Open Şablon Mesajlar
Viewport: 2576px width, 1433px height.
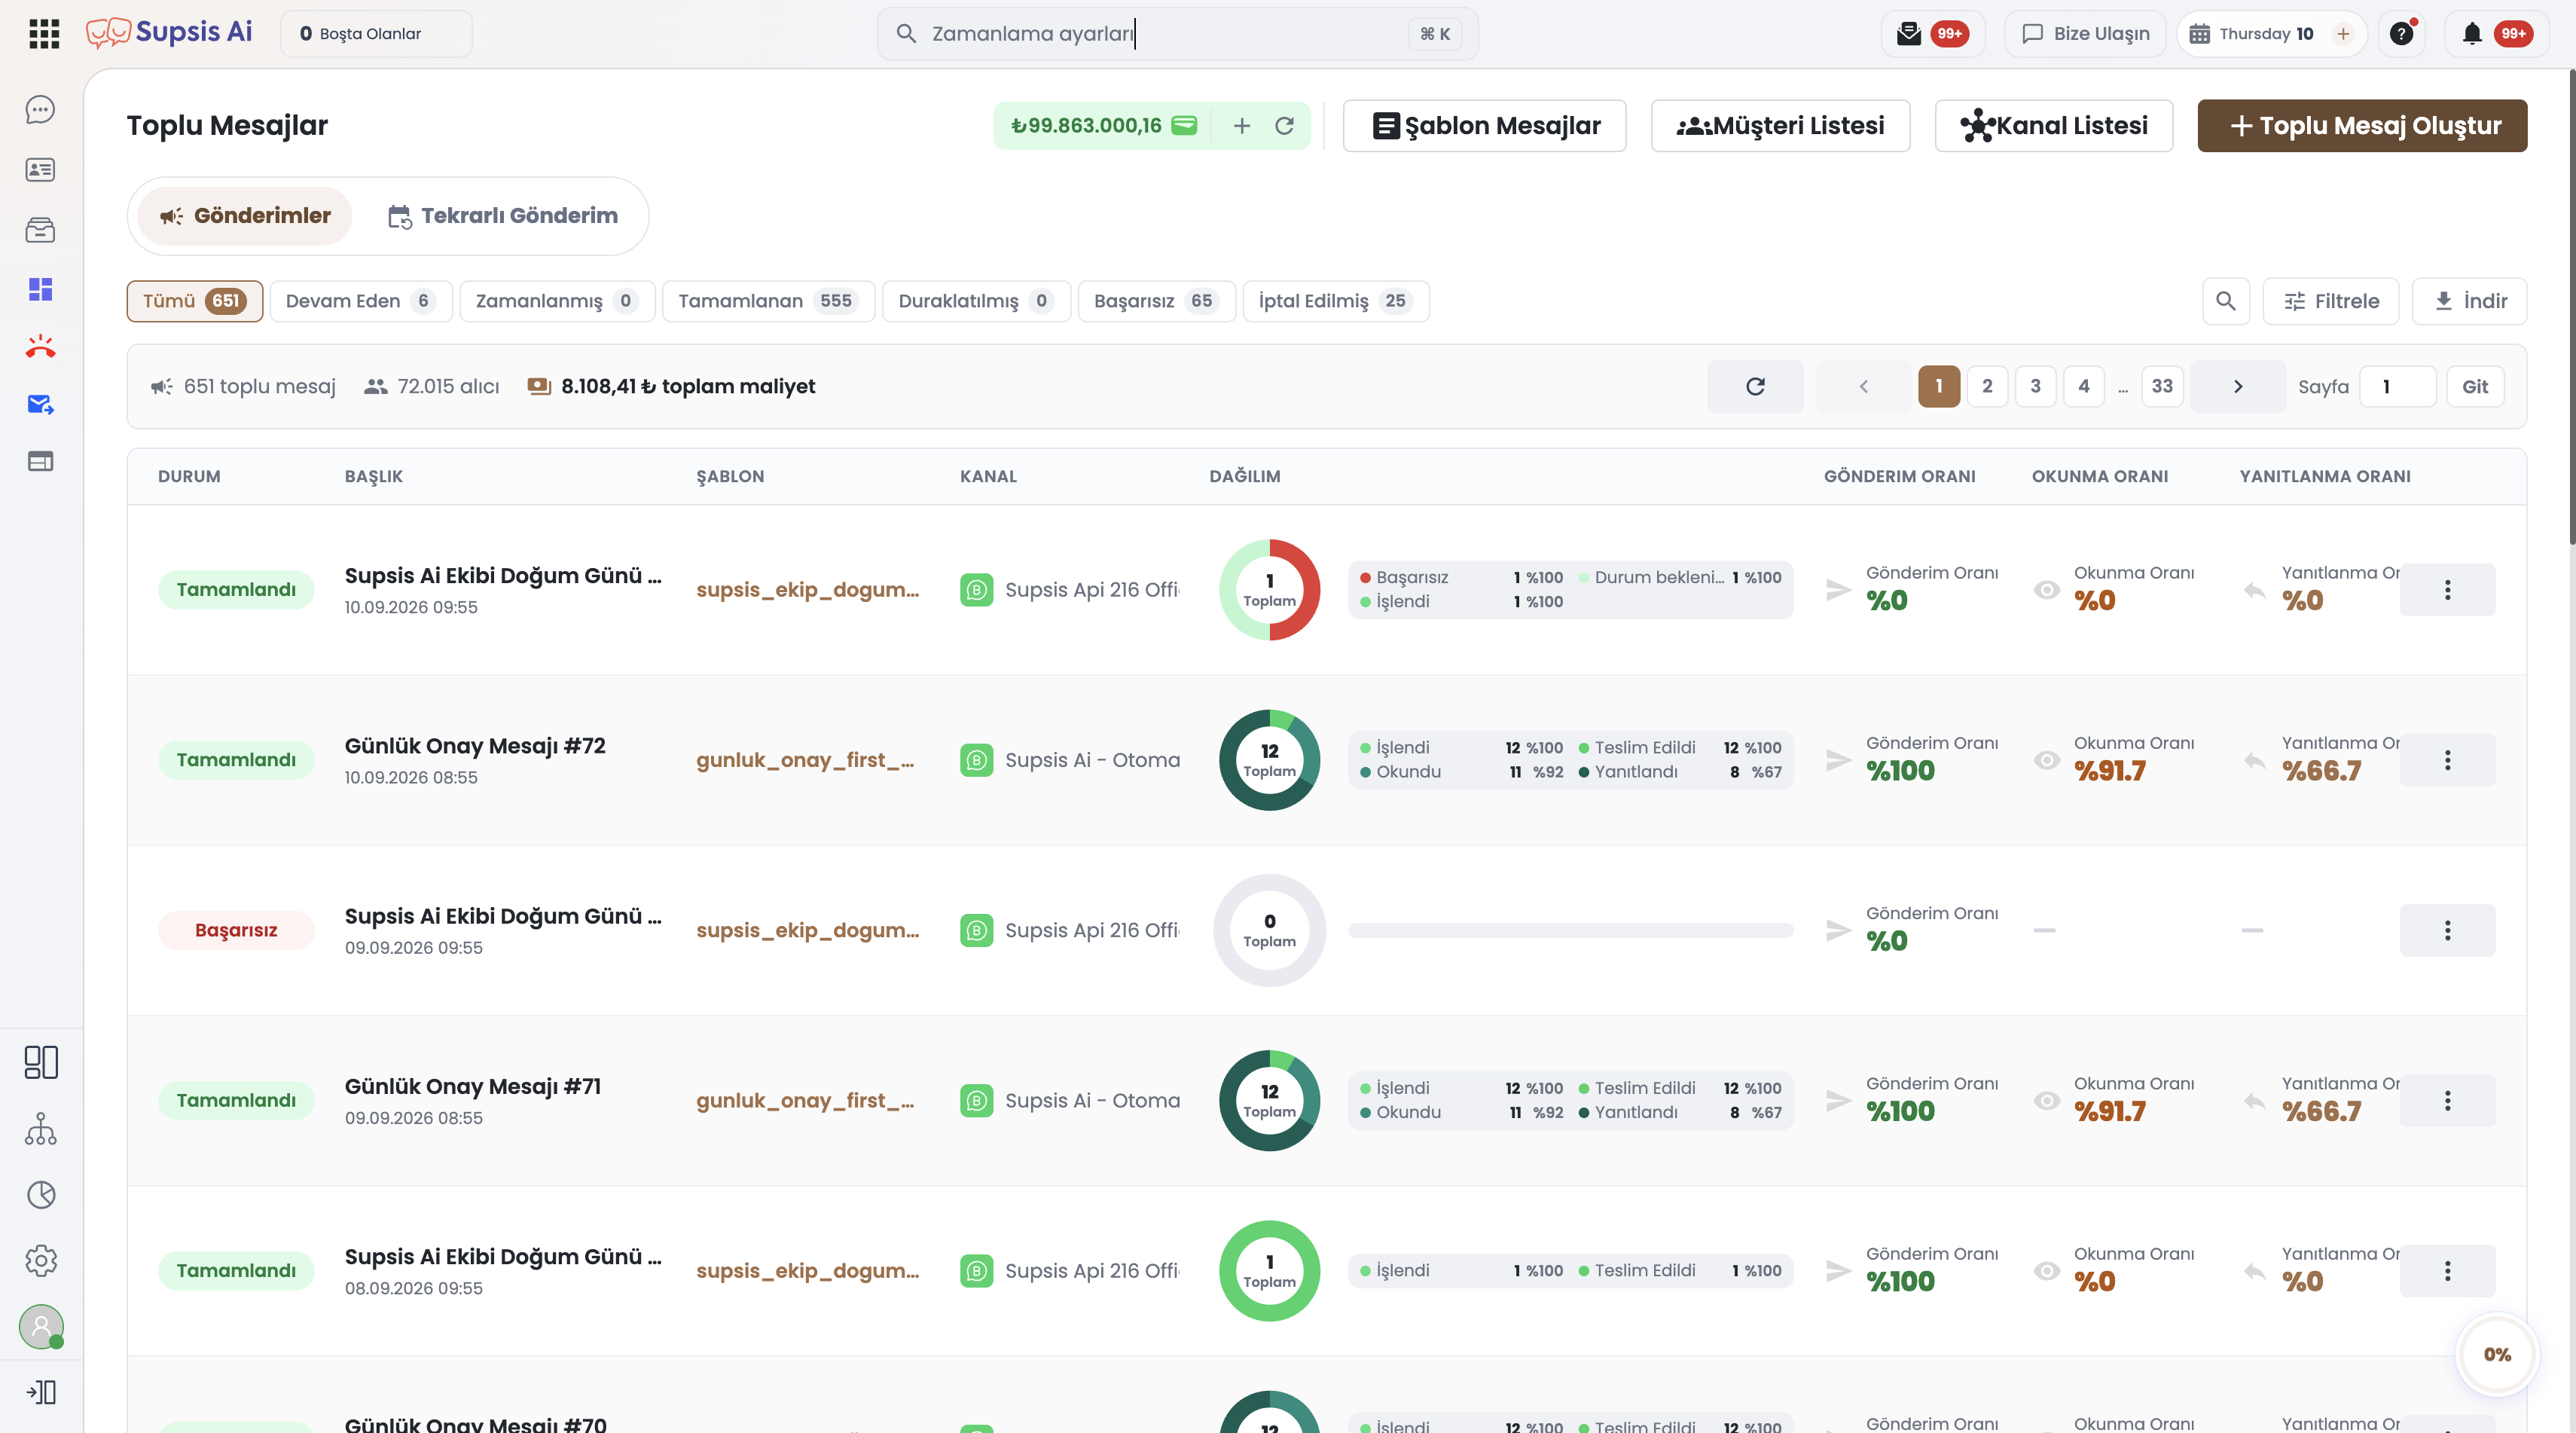pyautogui.click(x=1484, y=126)
